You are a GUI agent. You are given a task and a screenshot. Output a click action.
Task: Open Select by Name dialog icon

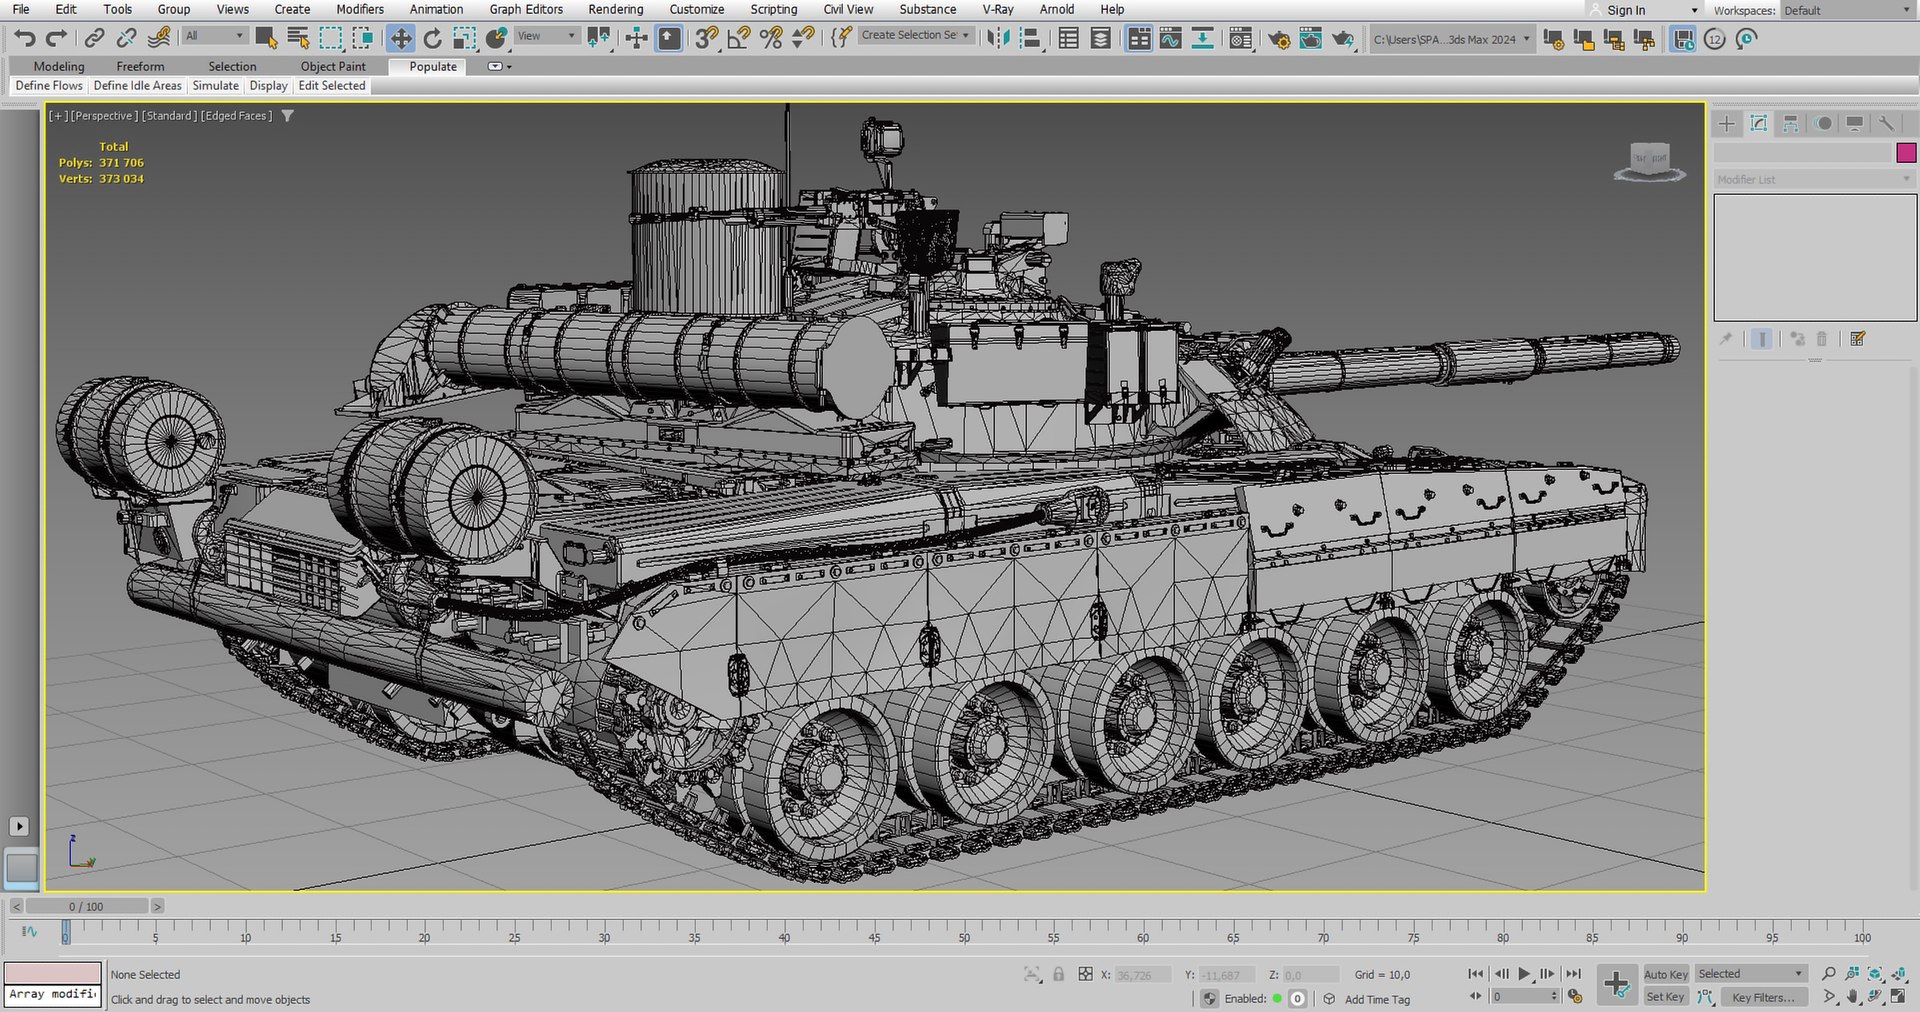[x=298, y=38]
